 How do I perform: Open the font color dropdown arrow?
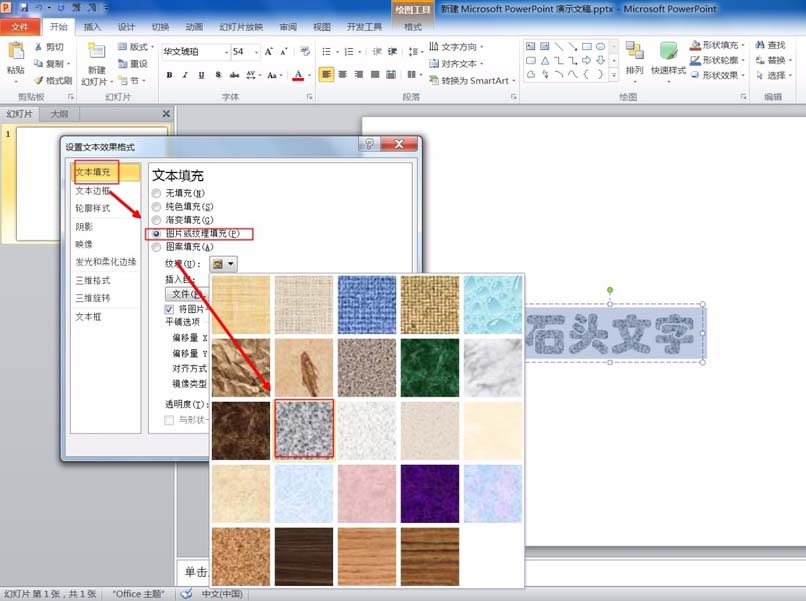(307, 76)
